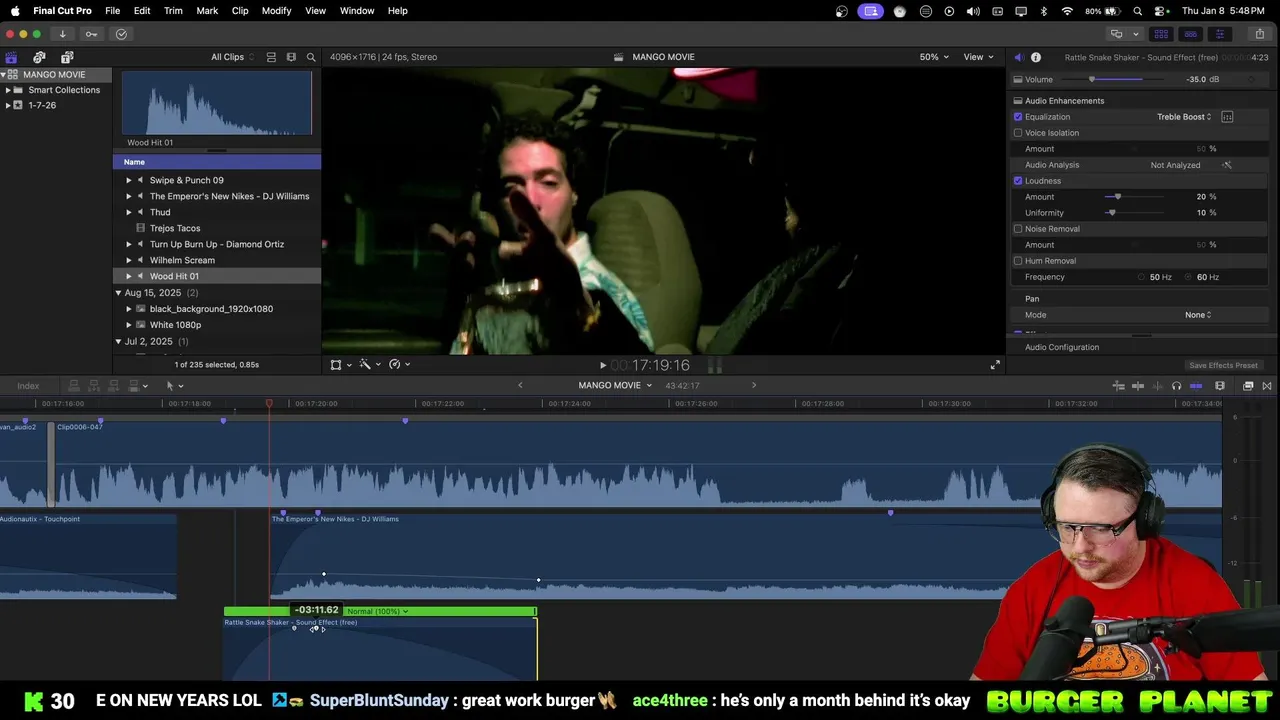This screenshot has width=1280, height=720.
Task: Show or hide the Inspector panel
Action: [1219, 34]
